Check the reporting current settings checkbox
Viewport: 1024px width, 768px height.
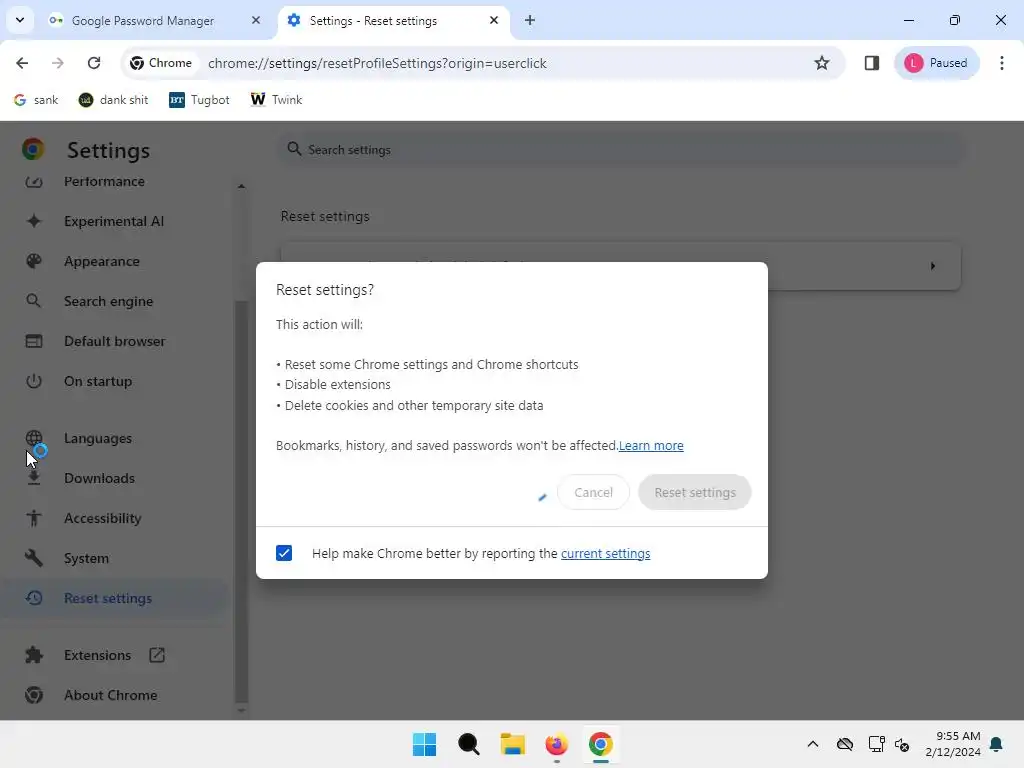(283, 553)
